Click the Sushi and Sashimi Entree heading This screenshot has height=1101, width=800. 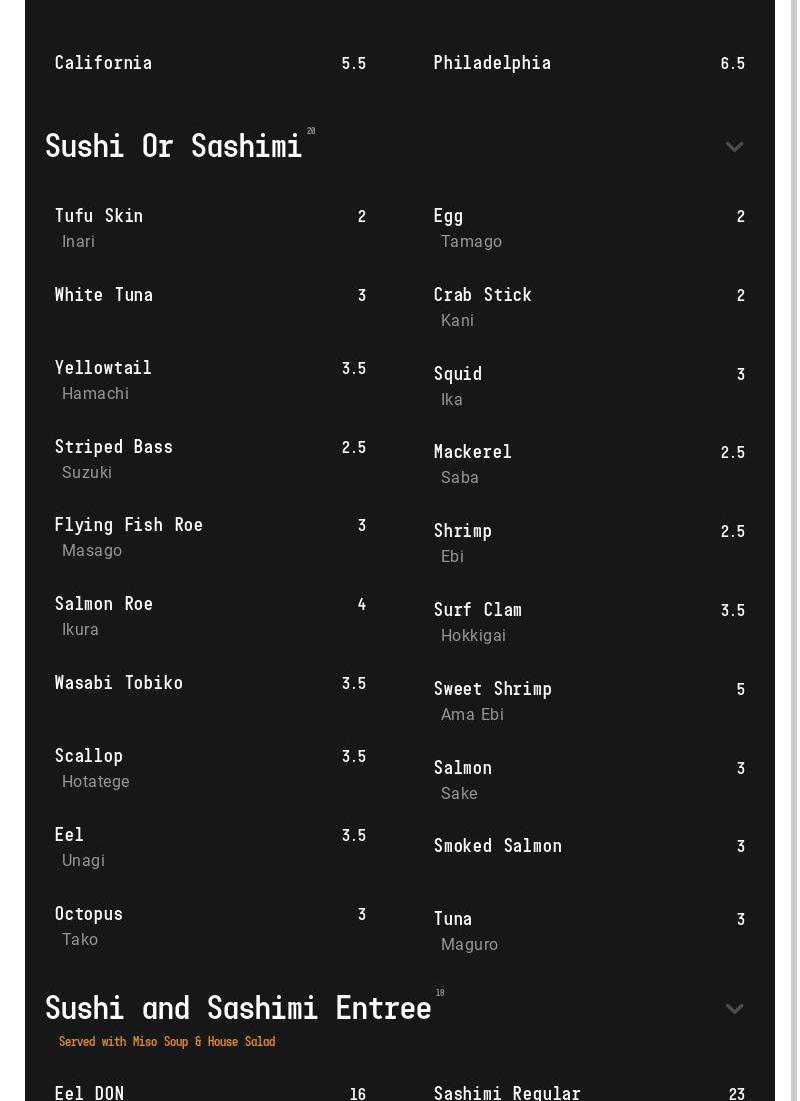[x=238, y=1008]
